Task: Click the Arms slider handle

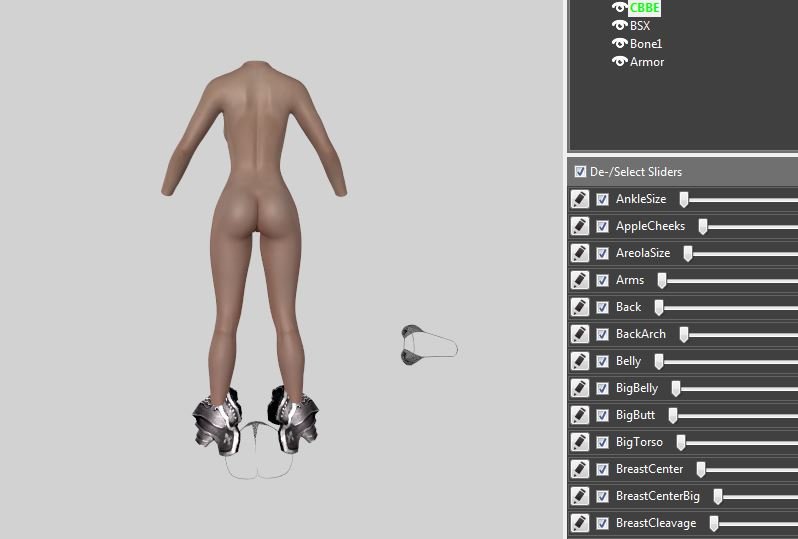Action: point(662,281)
